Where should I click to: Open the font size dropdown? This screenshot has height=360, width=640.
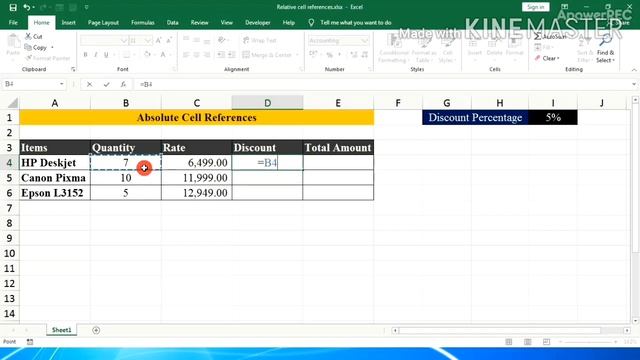(148, 40)
